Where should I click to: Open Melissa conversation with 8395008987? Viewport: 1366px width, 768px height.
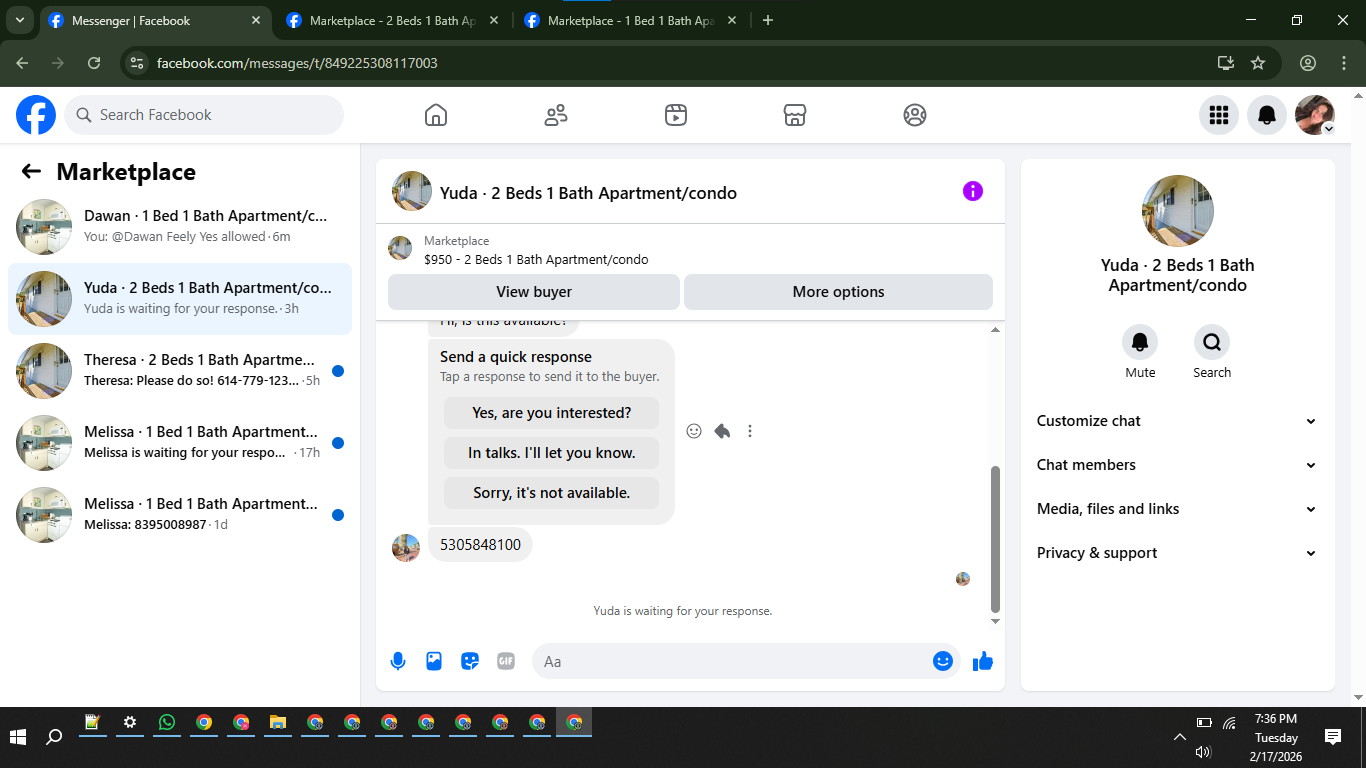click(x=180, y=515)
